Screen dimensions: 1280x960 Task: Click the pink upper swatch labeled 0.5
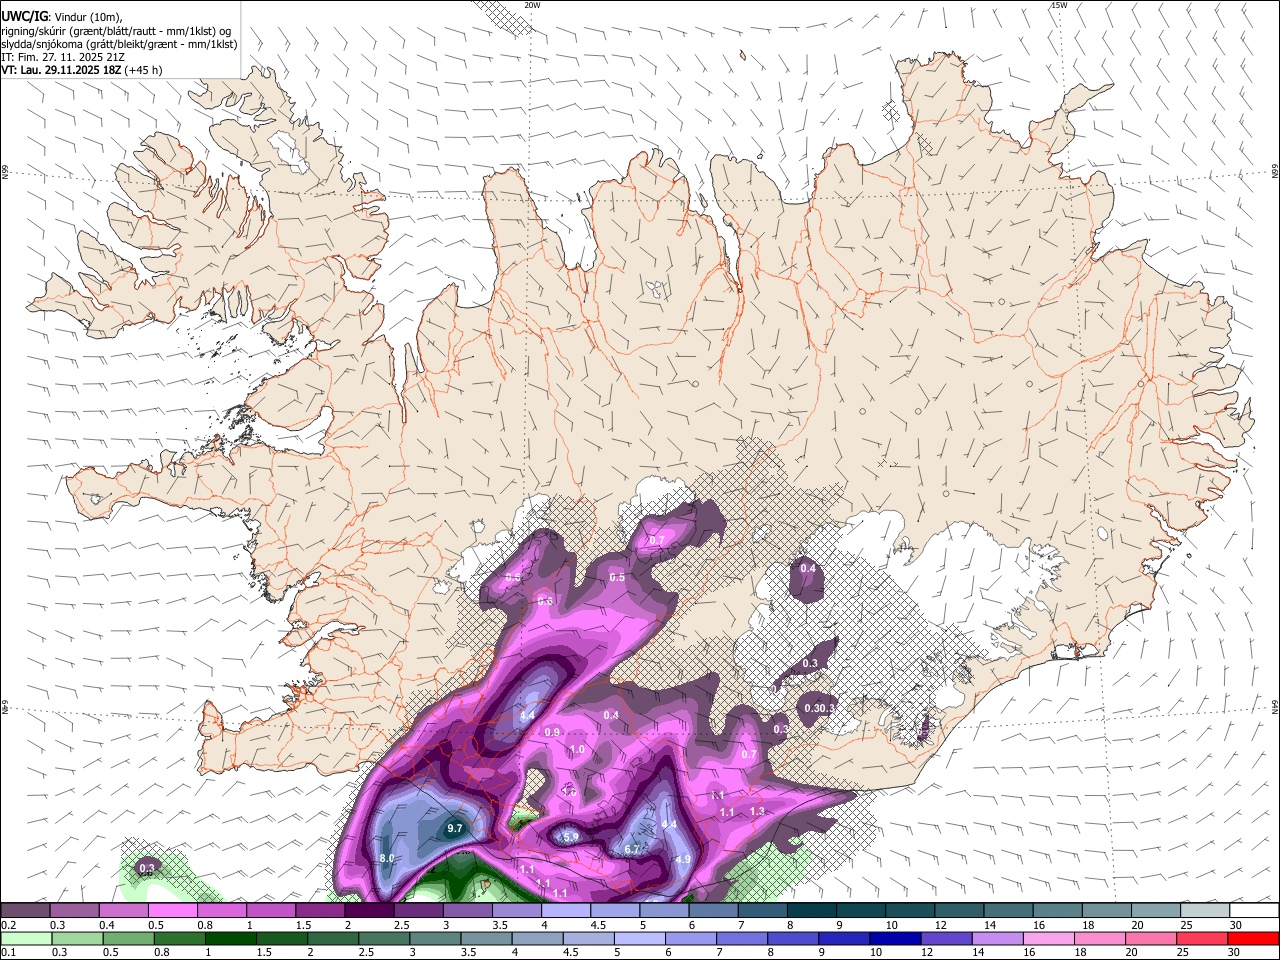click(x=172, y=910)
